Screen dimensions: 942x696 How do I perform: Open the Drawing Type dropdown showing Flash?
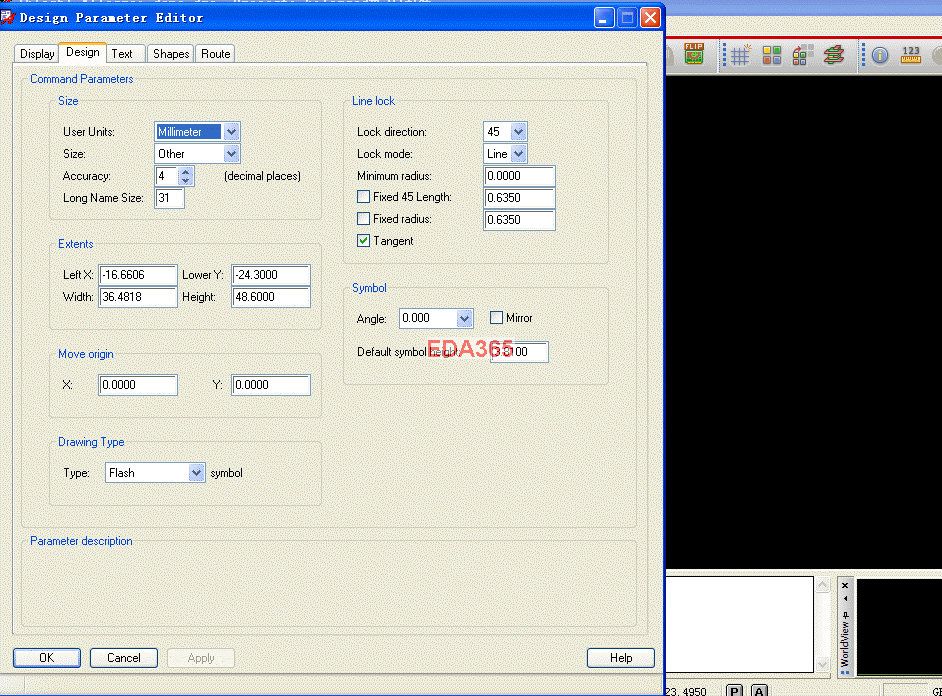coord(196,473)
